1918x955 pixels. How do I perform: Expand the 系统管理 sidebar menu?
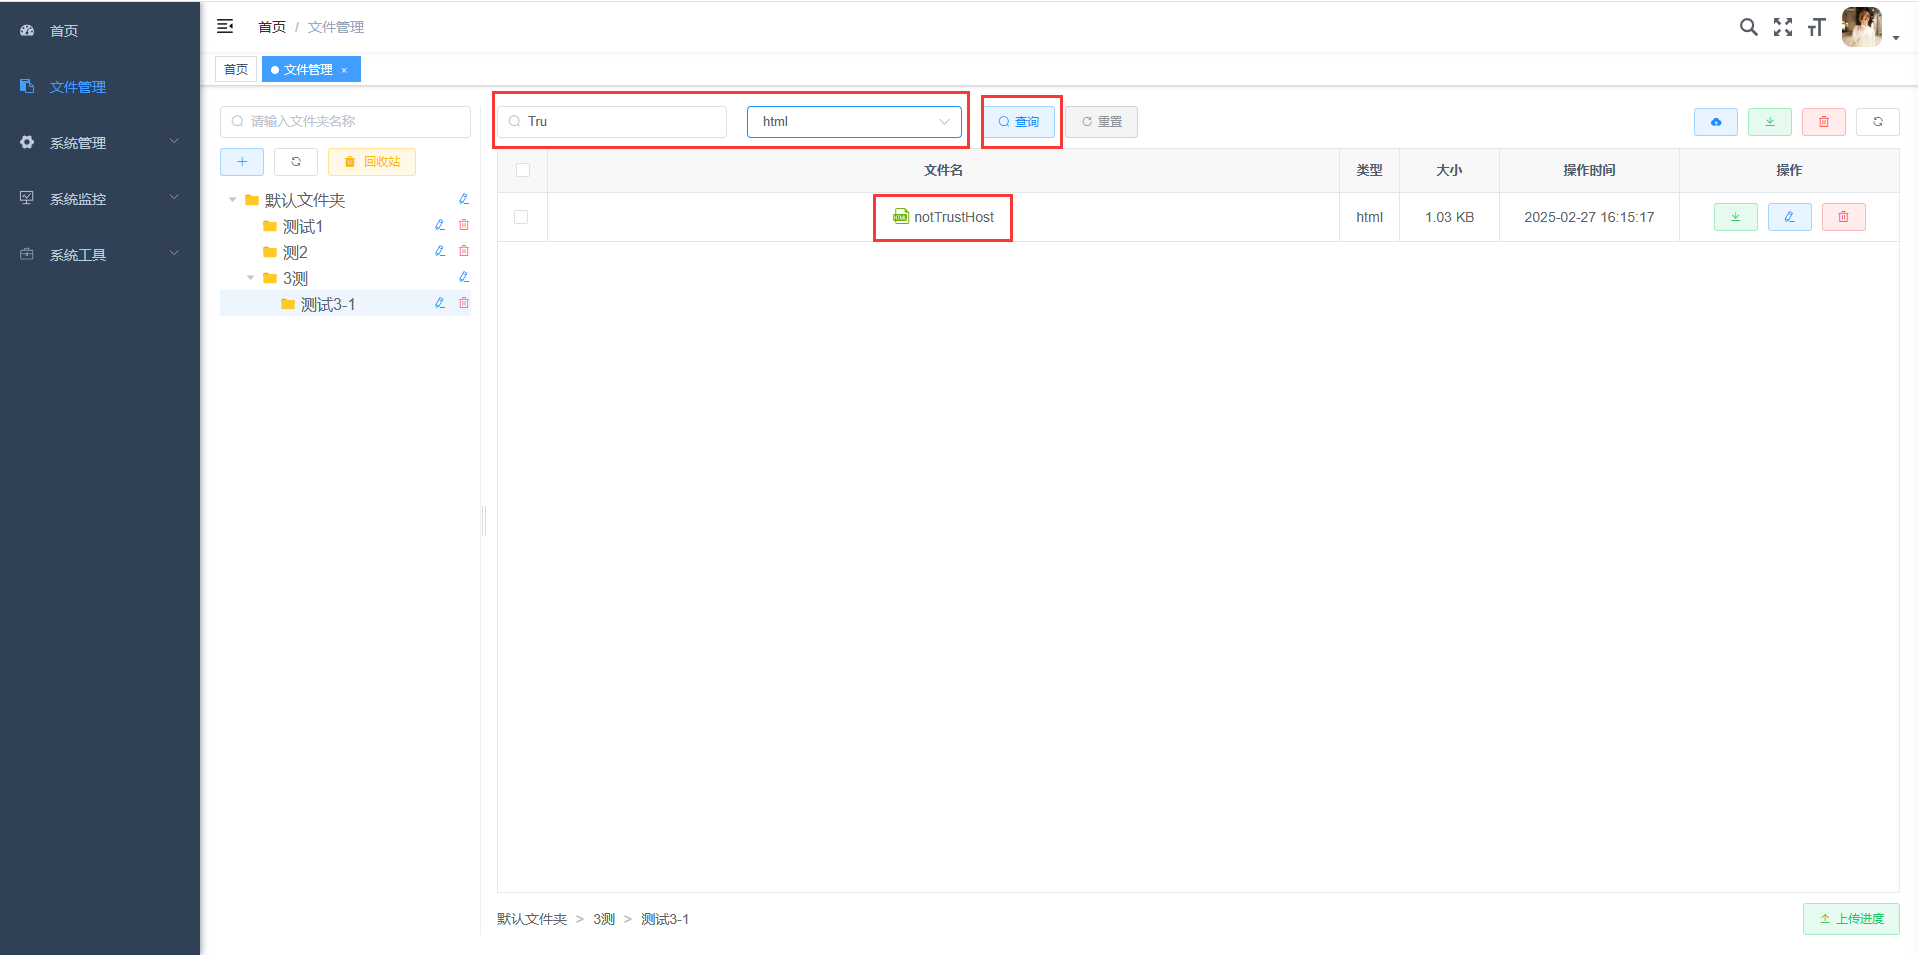100,143
